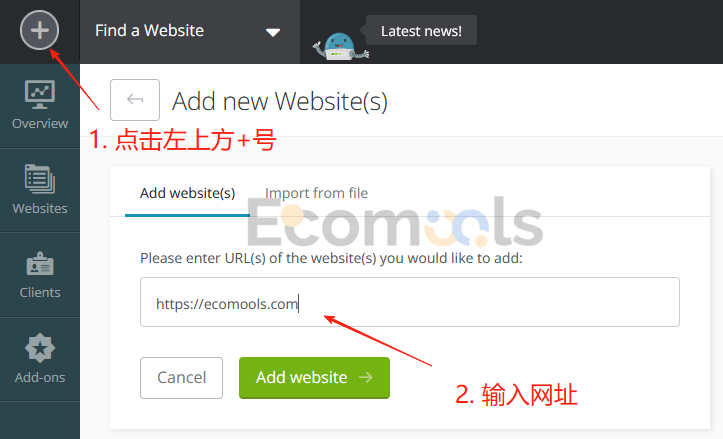Click the Add-ons label in the sidebar
Viewport: 723px width, 439px height.
pyautogui.click(x=40, y=377)
